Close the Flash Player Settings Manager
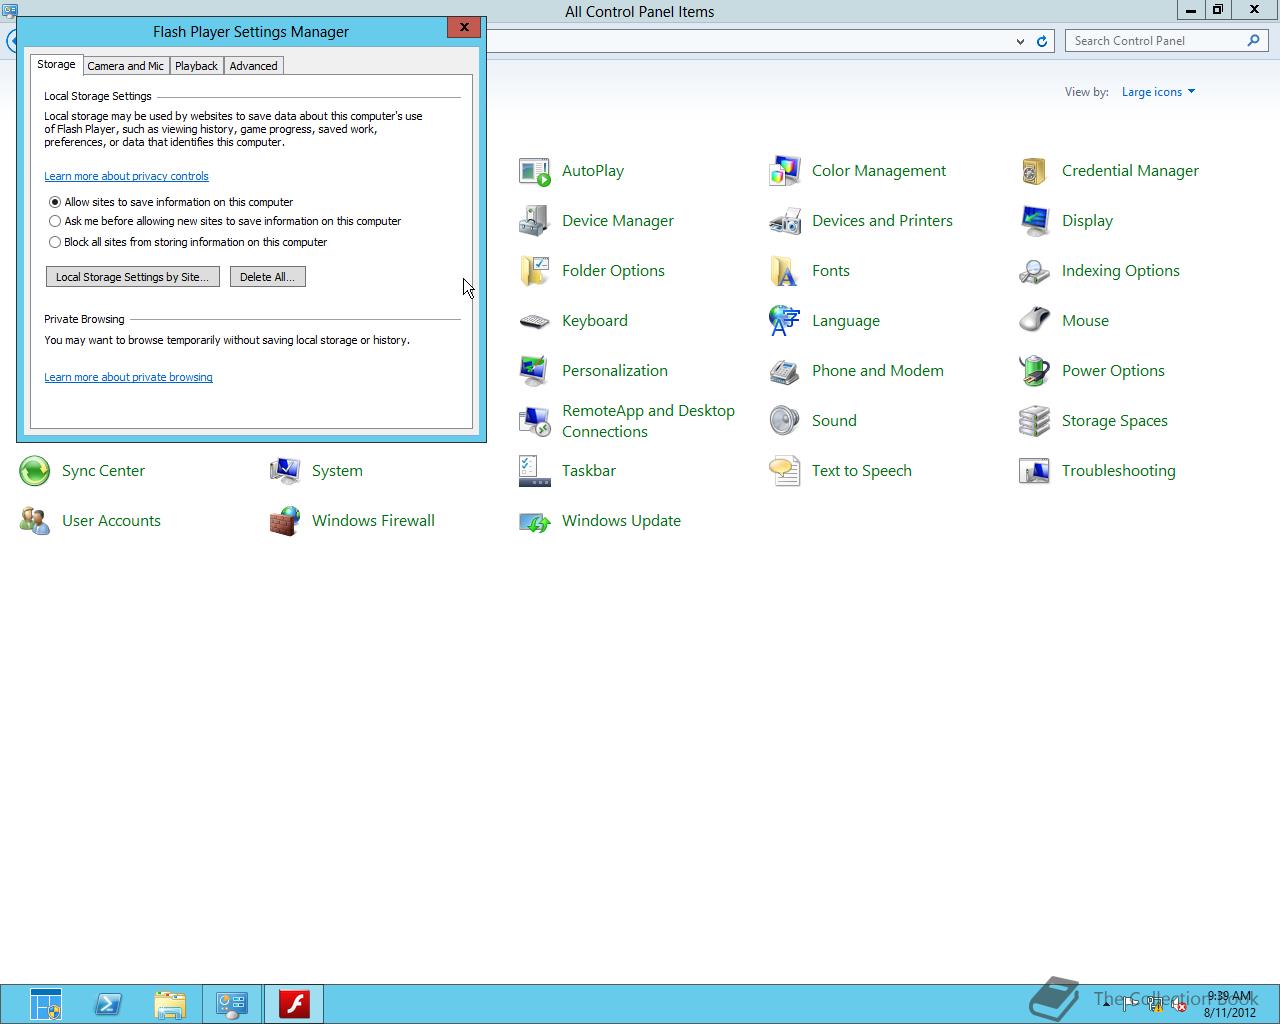Screen dimensions: 1280x1024 pyautogui.click(x=464, y=28)
